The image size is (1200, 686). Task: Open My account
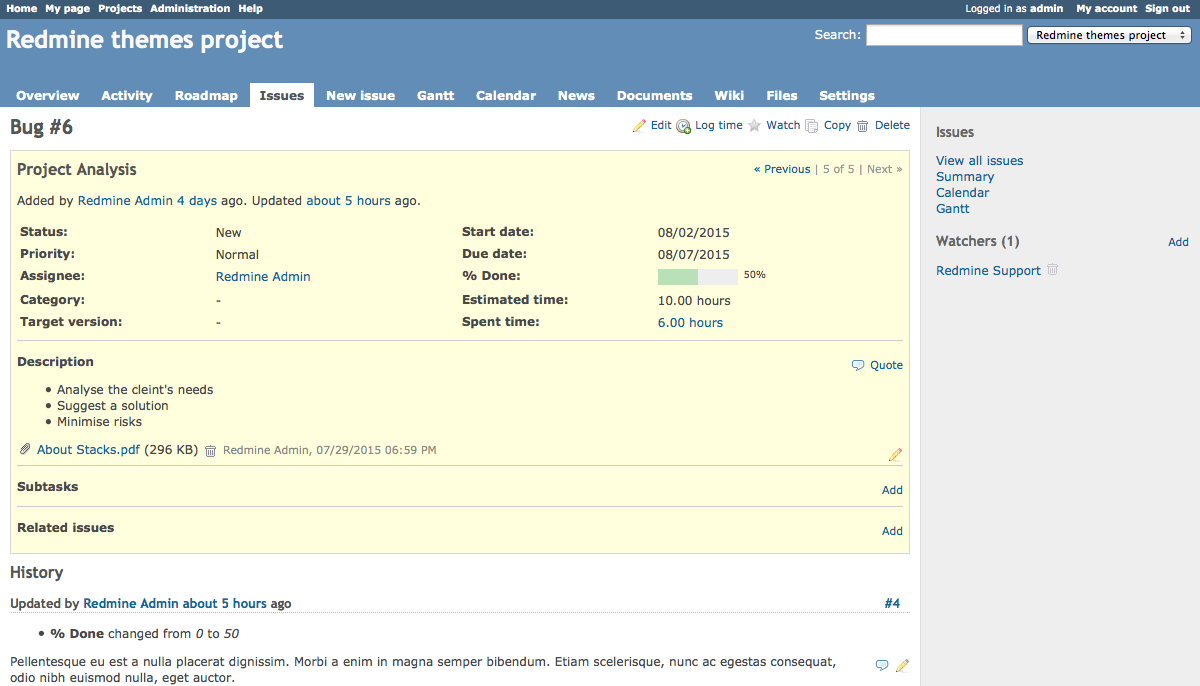[x=1107, y=8]
